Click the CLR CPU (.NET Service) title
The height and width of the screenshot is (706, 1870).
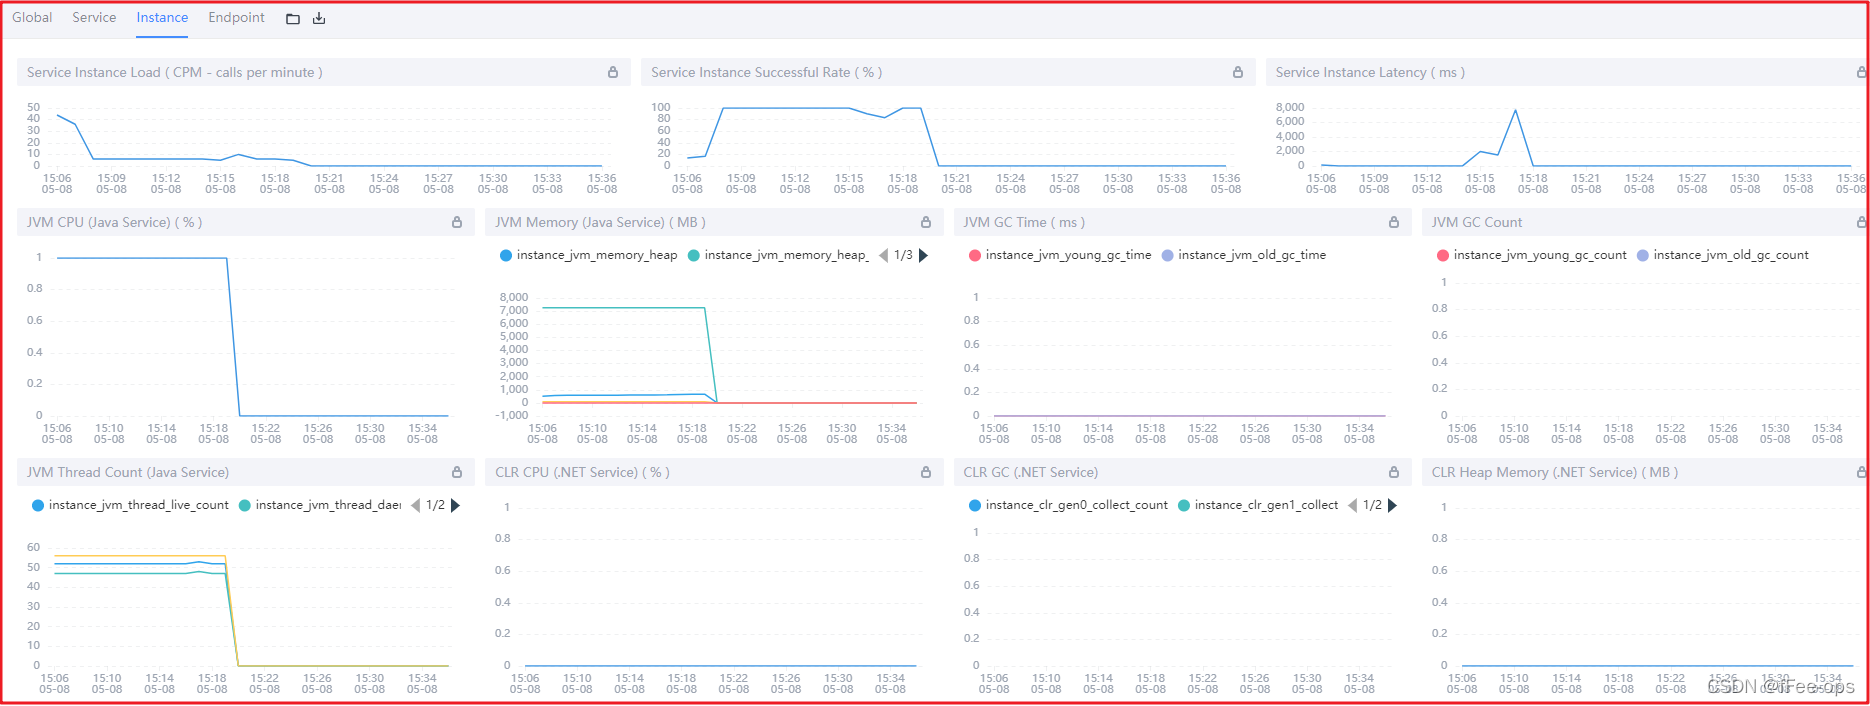582,472
